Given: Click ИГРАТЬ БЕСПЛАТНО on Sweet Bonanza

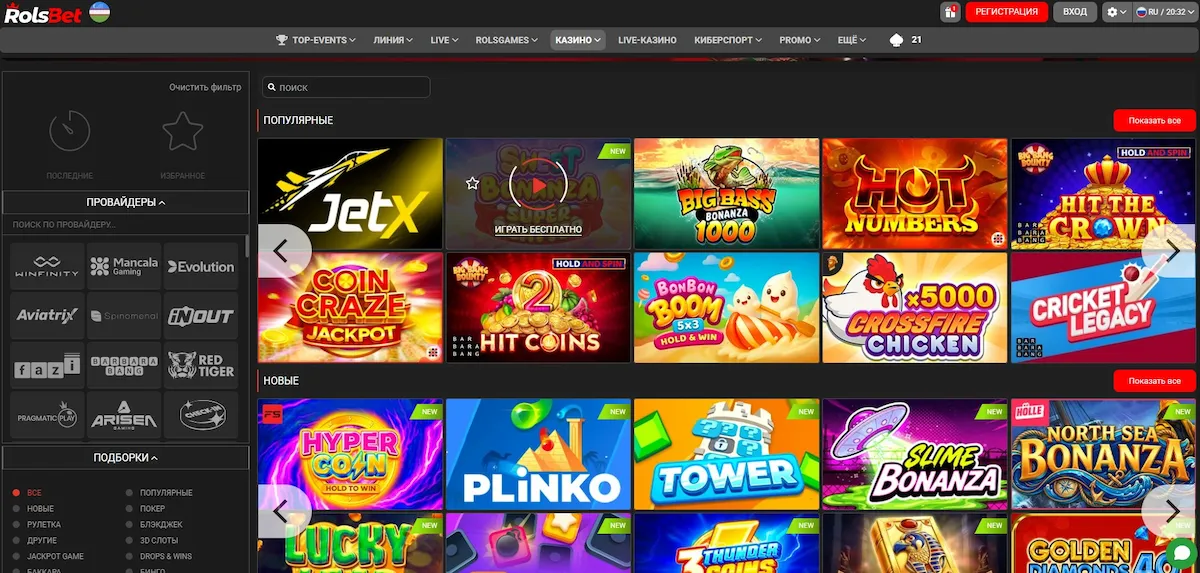Looking at the screenshot, I should coord(538,230).
